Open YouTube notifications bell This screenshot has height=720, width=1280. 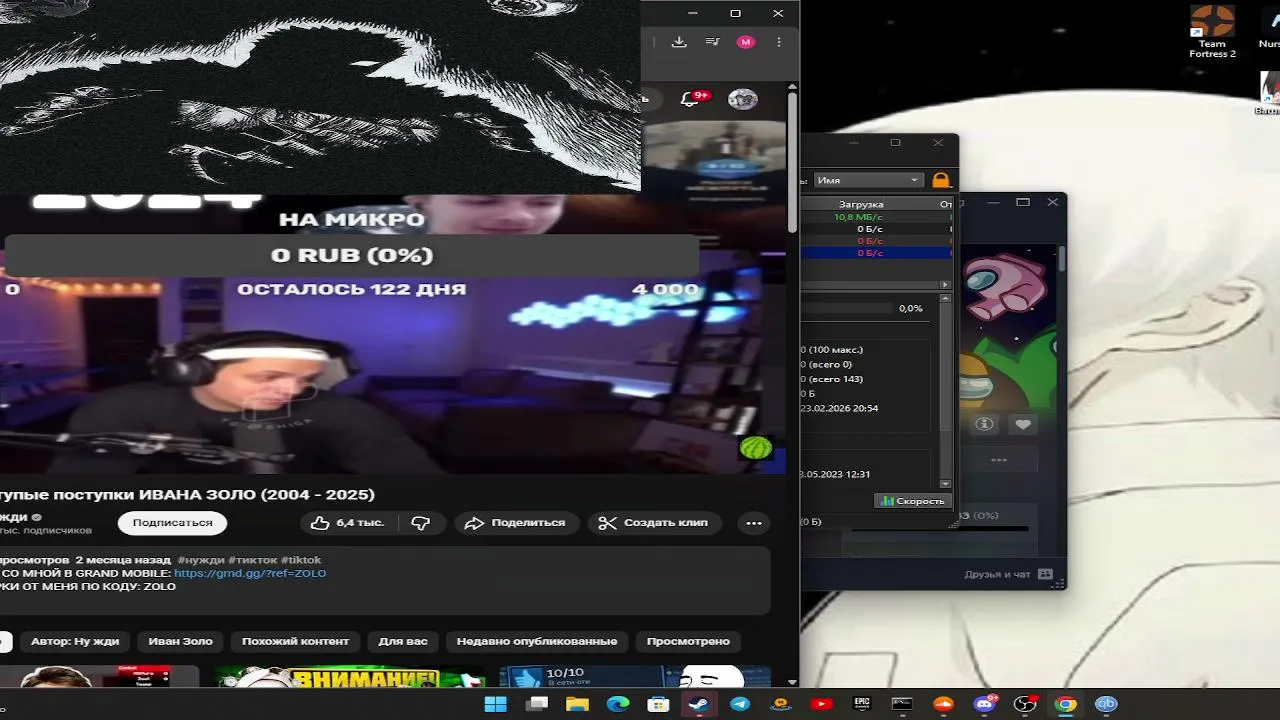690,99
